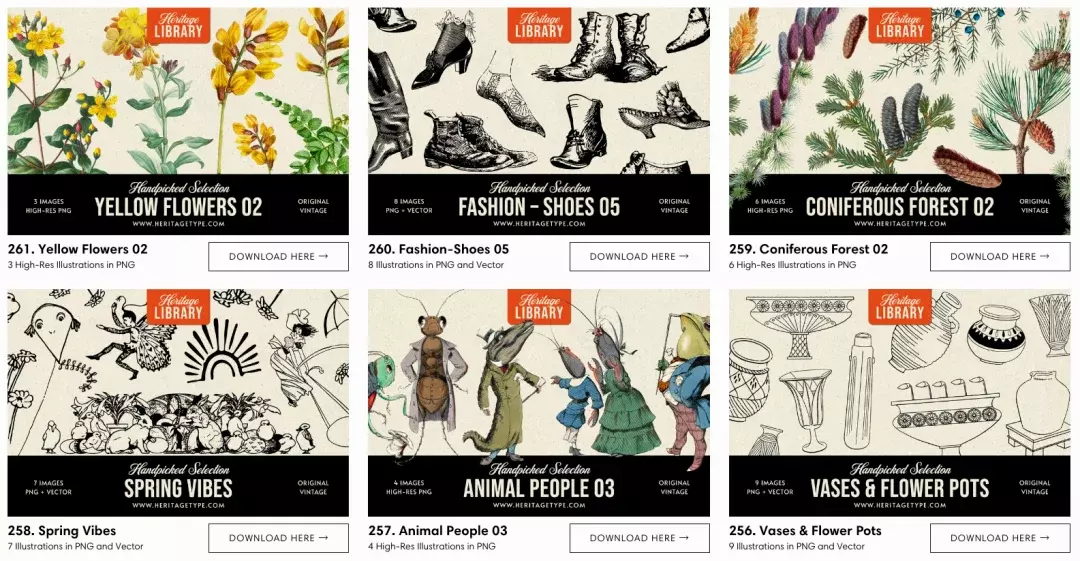Open the Yellow Flowers 02 preview image
The image size is (1080, 561).
[178, 121]
